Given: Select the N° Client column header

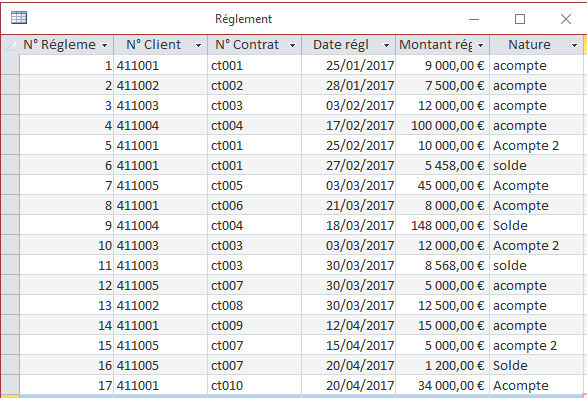Looking at the screenshot, I should pyautogui.click(x=161, y=45).
